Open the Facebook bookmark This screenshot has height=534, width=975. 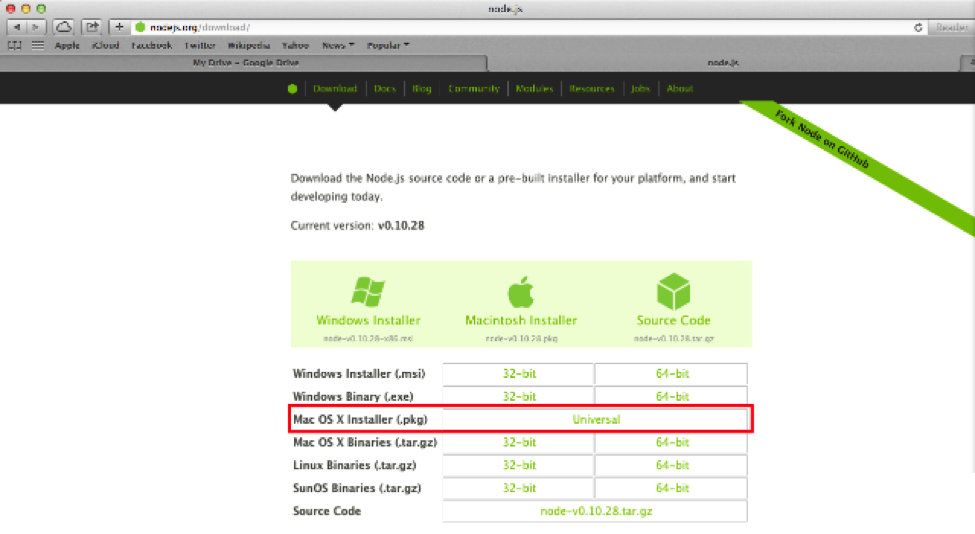click(x=152, y=45)
